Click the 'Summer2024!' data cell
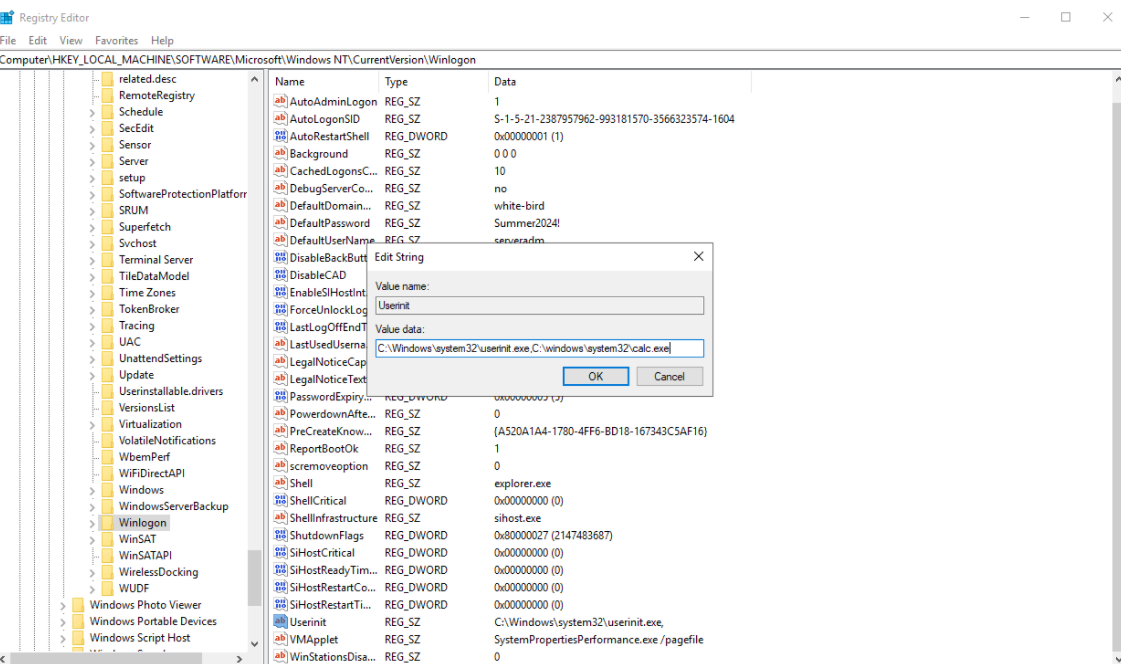1121x664 pixels. click(527, 223)
